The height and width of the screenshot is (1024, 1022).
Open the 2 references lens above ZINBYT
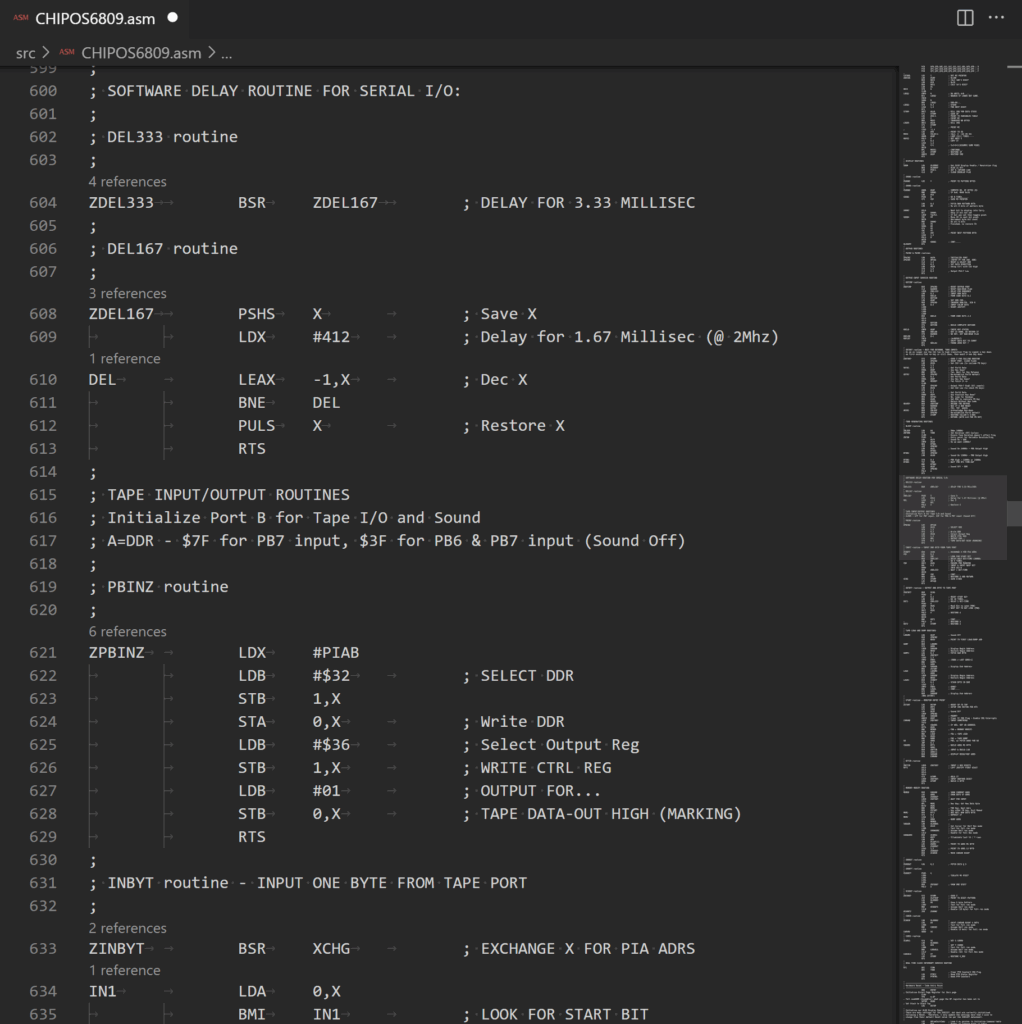tap(127, 928)
